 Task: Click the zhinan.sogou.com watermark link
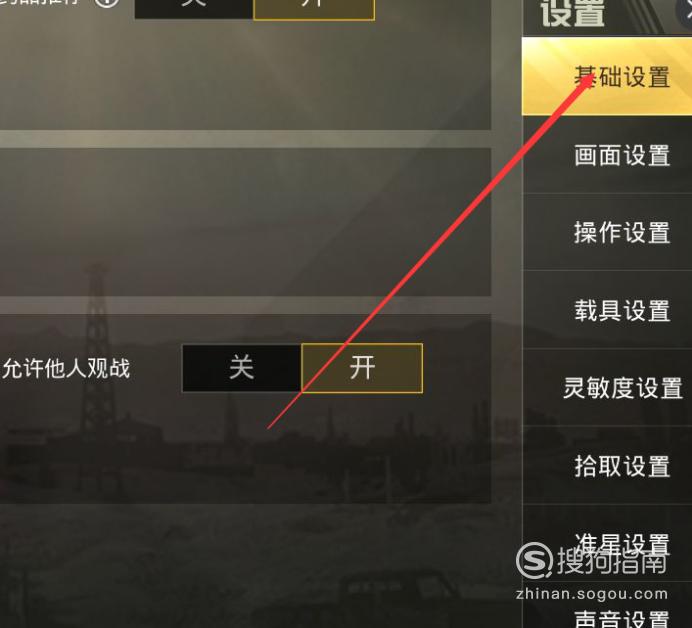591,594
